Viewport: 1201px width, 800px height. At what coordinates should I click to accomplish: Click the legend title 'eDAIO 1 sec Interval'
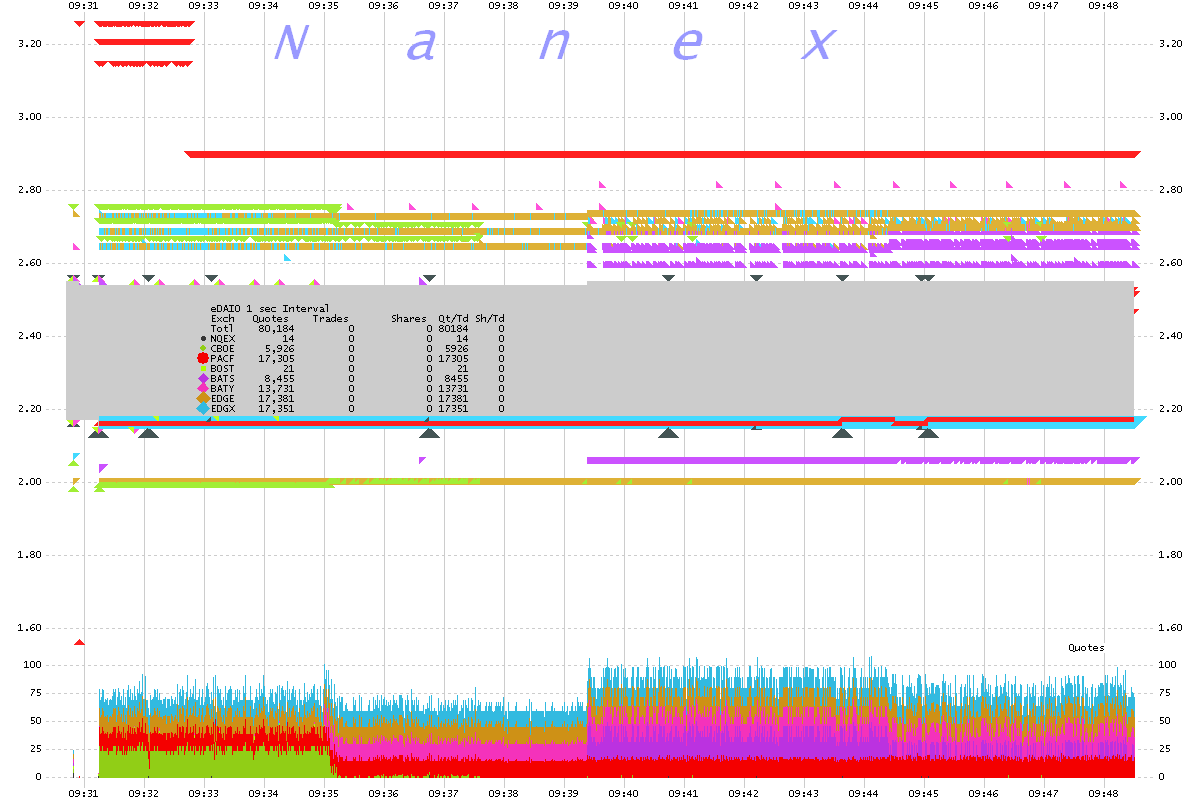pos(270,308)
